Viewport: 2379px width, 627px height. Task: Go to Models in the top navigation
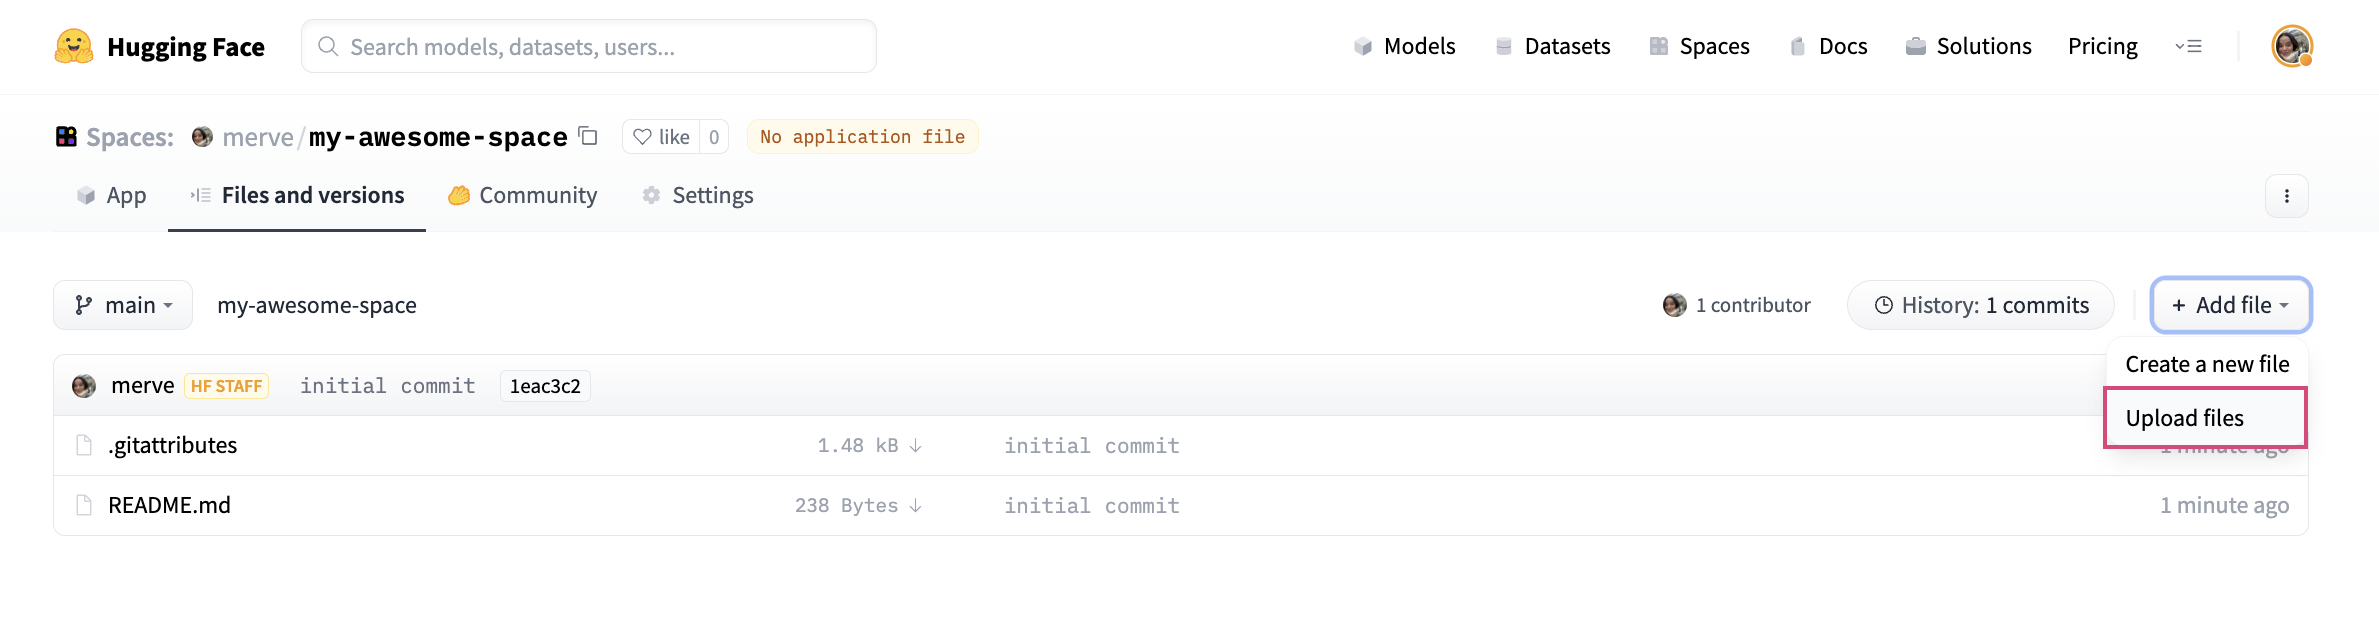[x=1404, y=47]
